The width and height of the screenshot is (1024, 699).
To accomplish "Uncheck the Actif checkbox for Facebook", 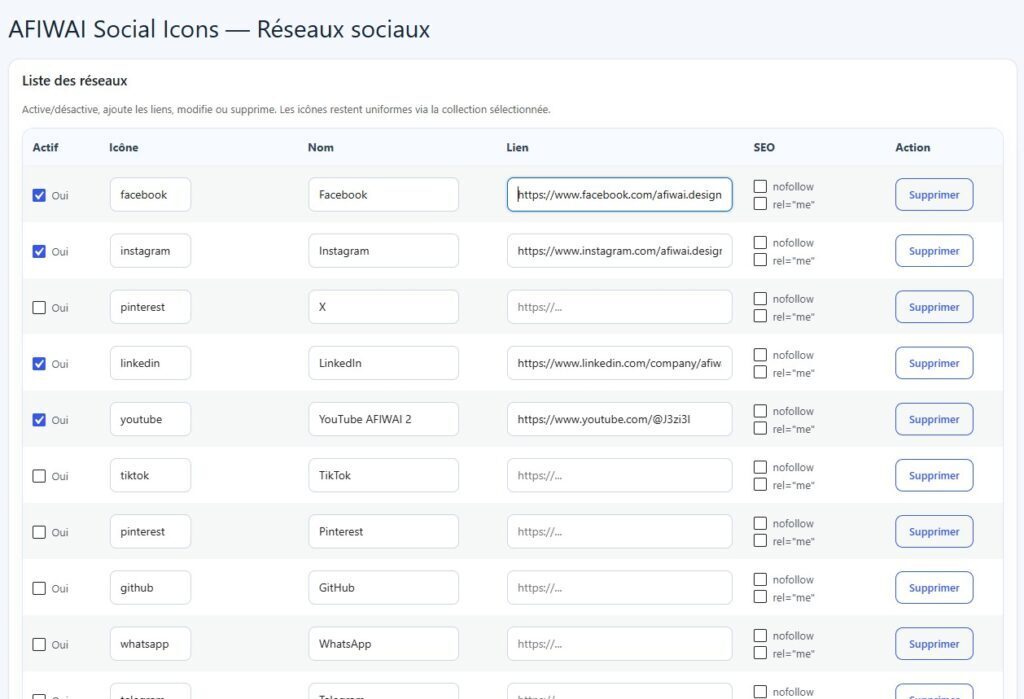I will tap(39, 195).
